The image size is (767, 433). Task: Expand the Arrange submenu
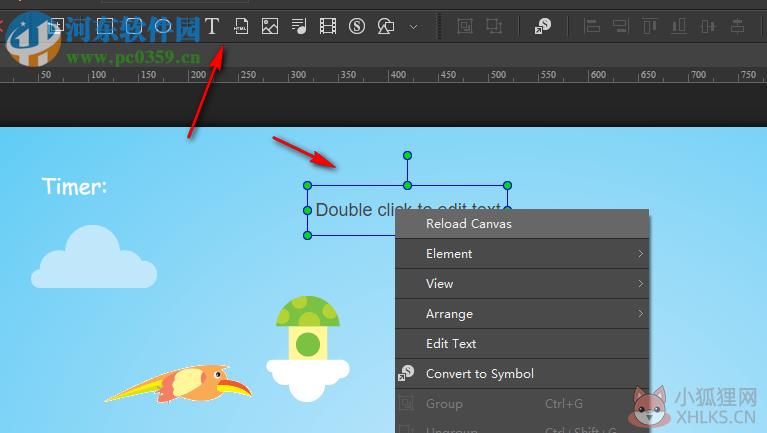pos(522,314)
